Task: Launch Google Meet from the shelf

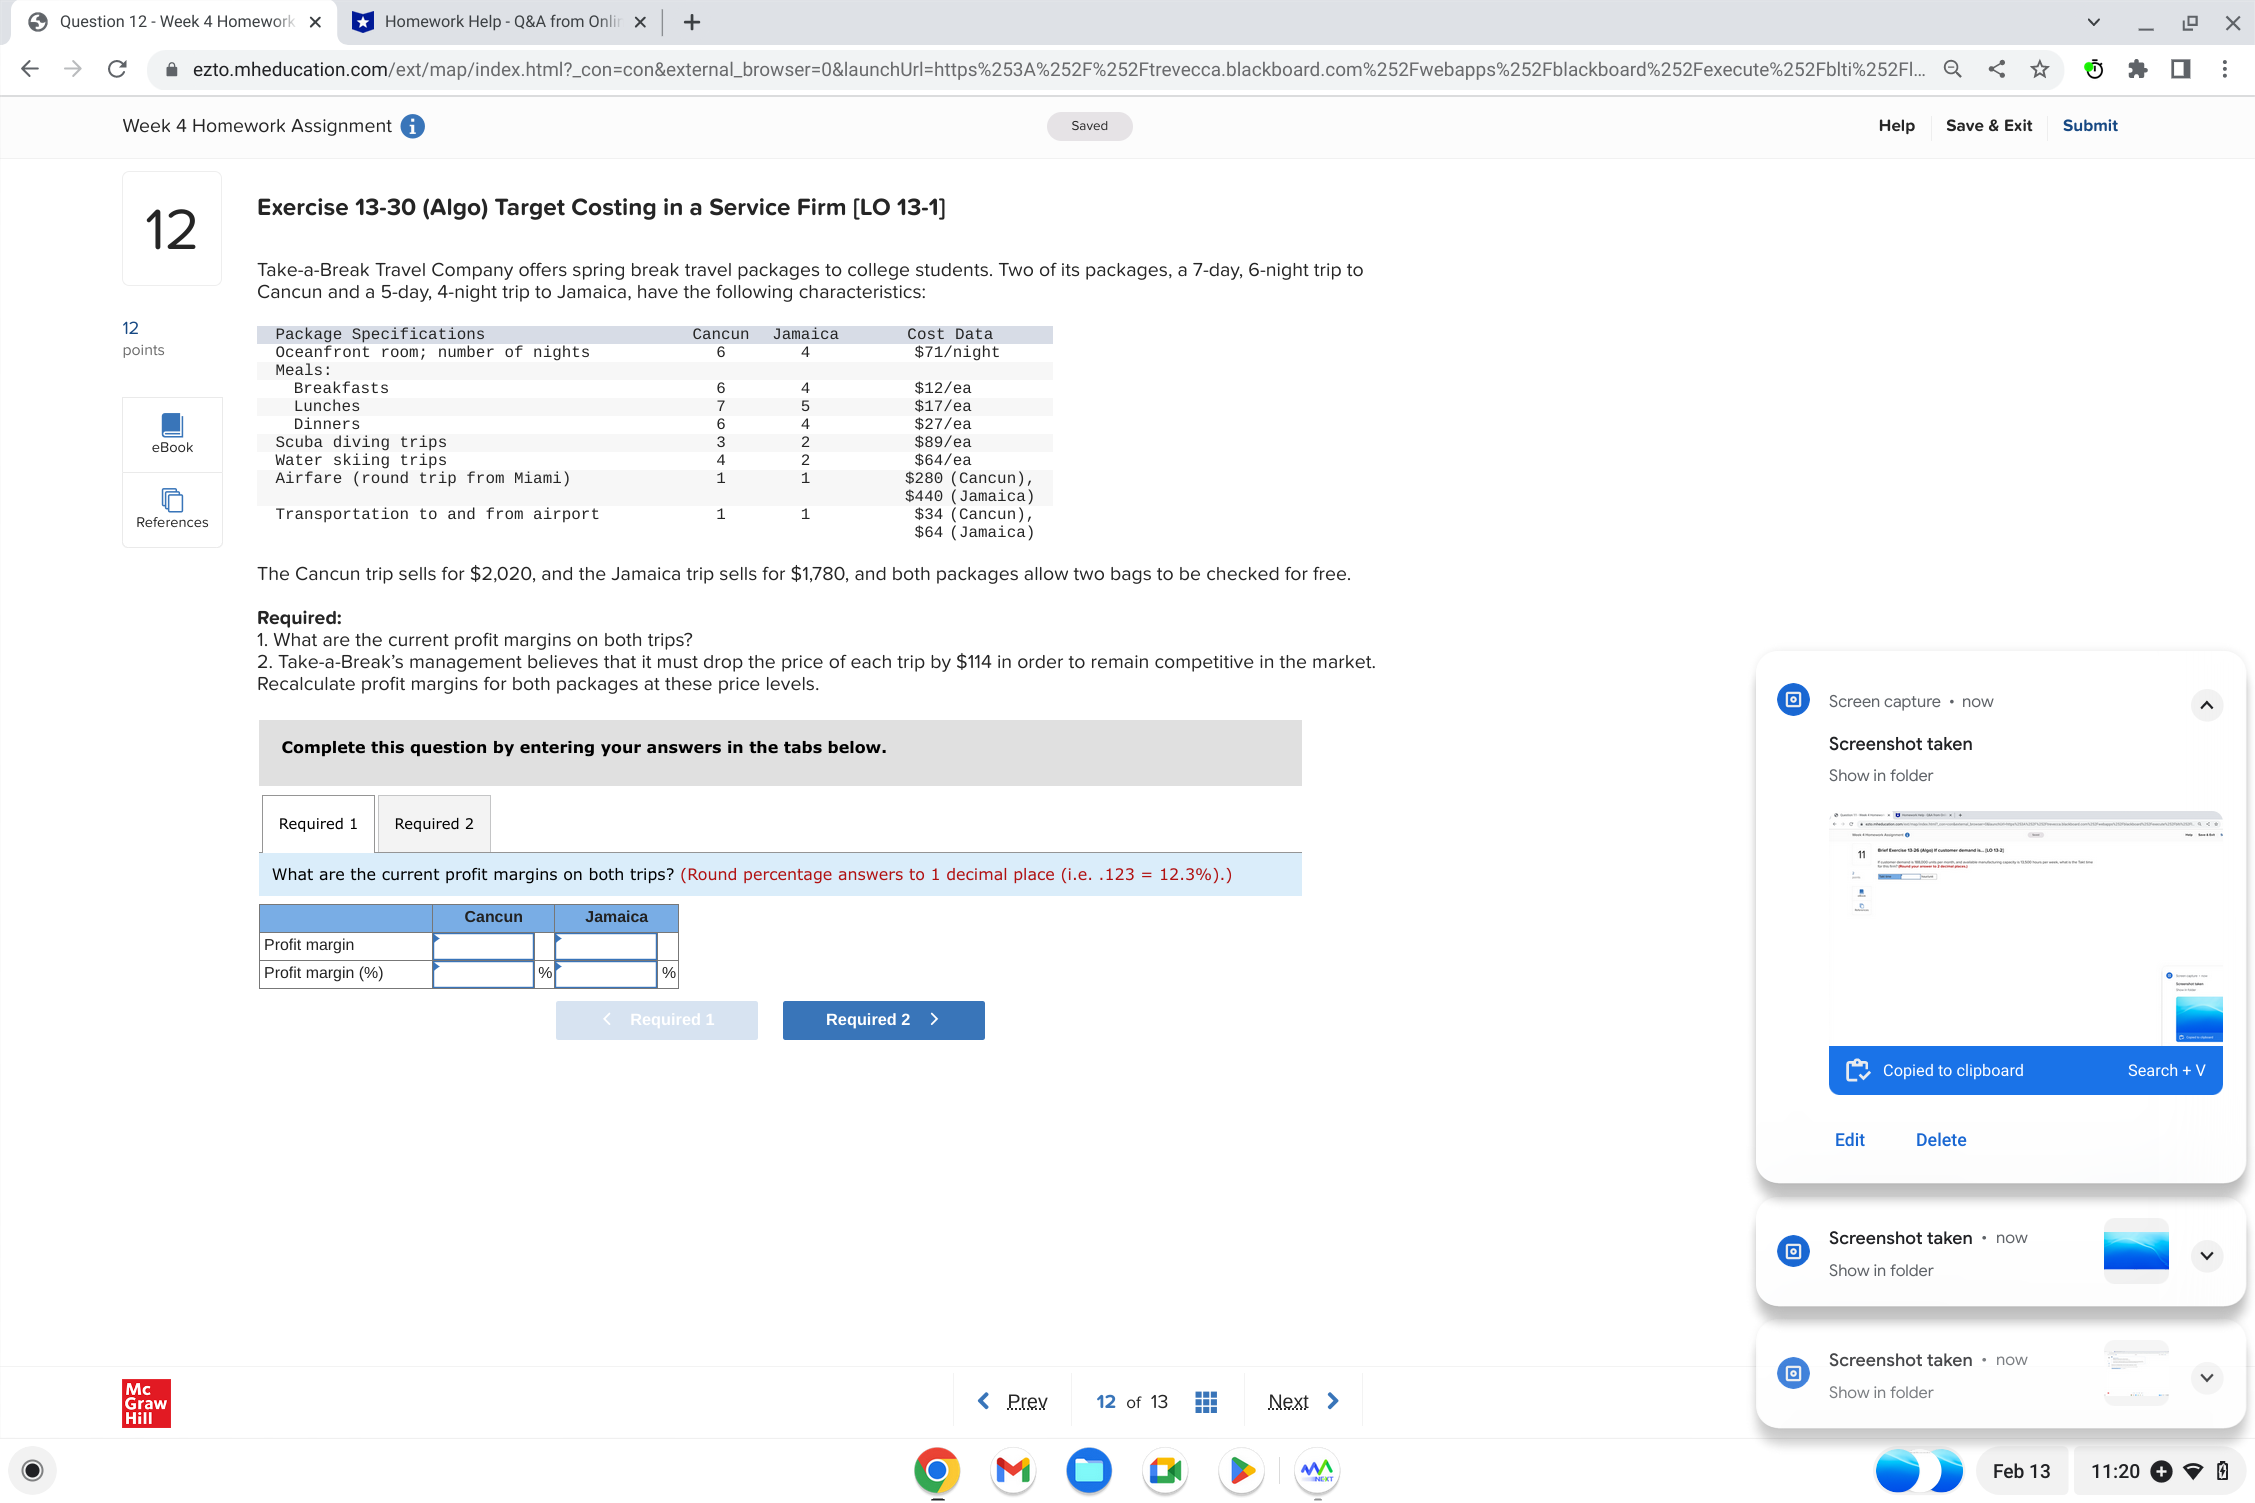Action: (1164, 1471)
